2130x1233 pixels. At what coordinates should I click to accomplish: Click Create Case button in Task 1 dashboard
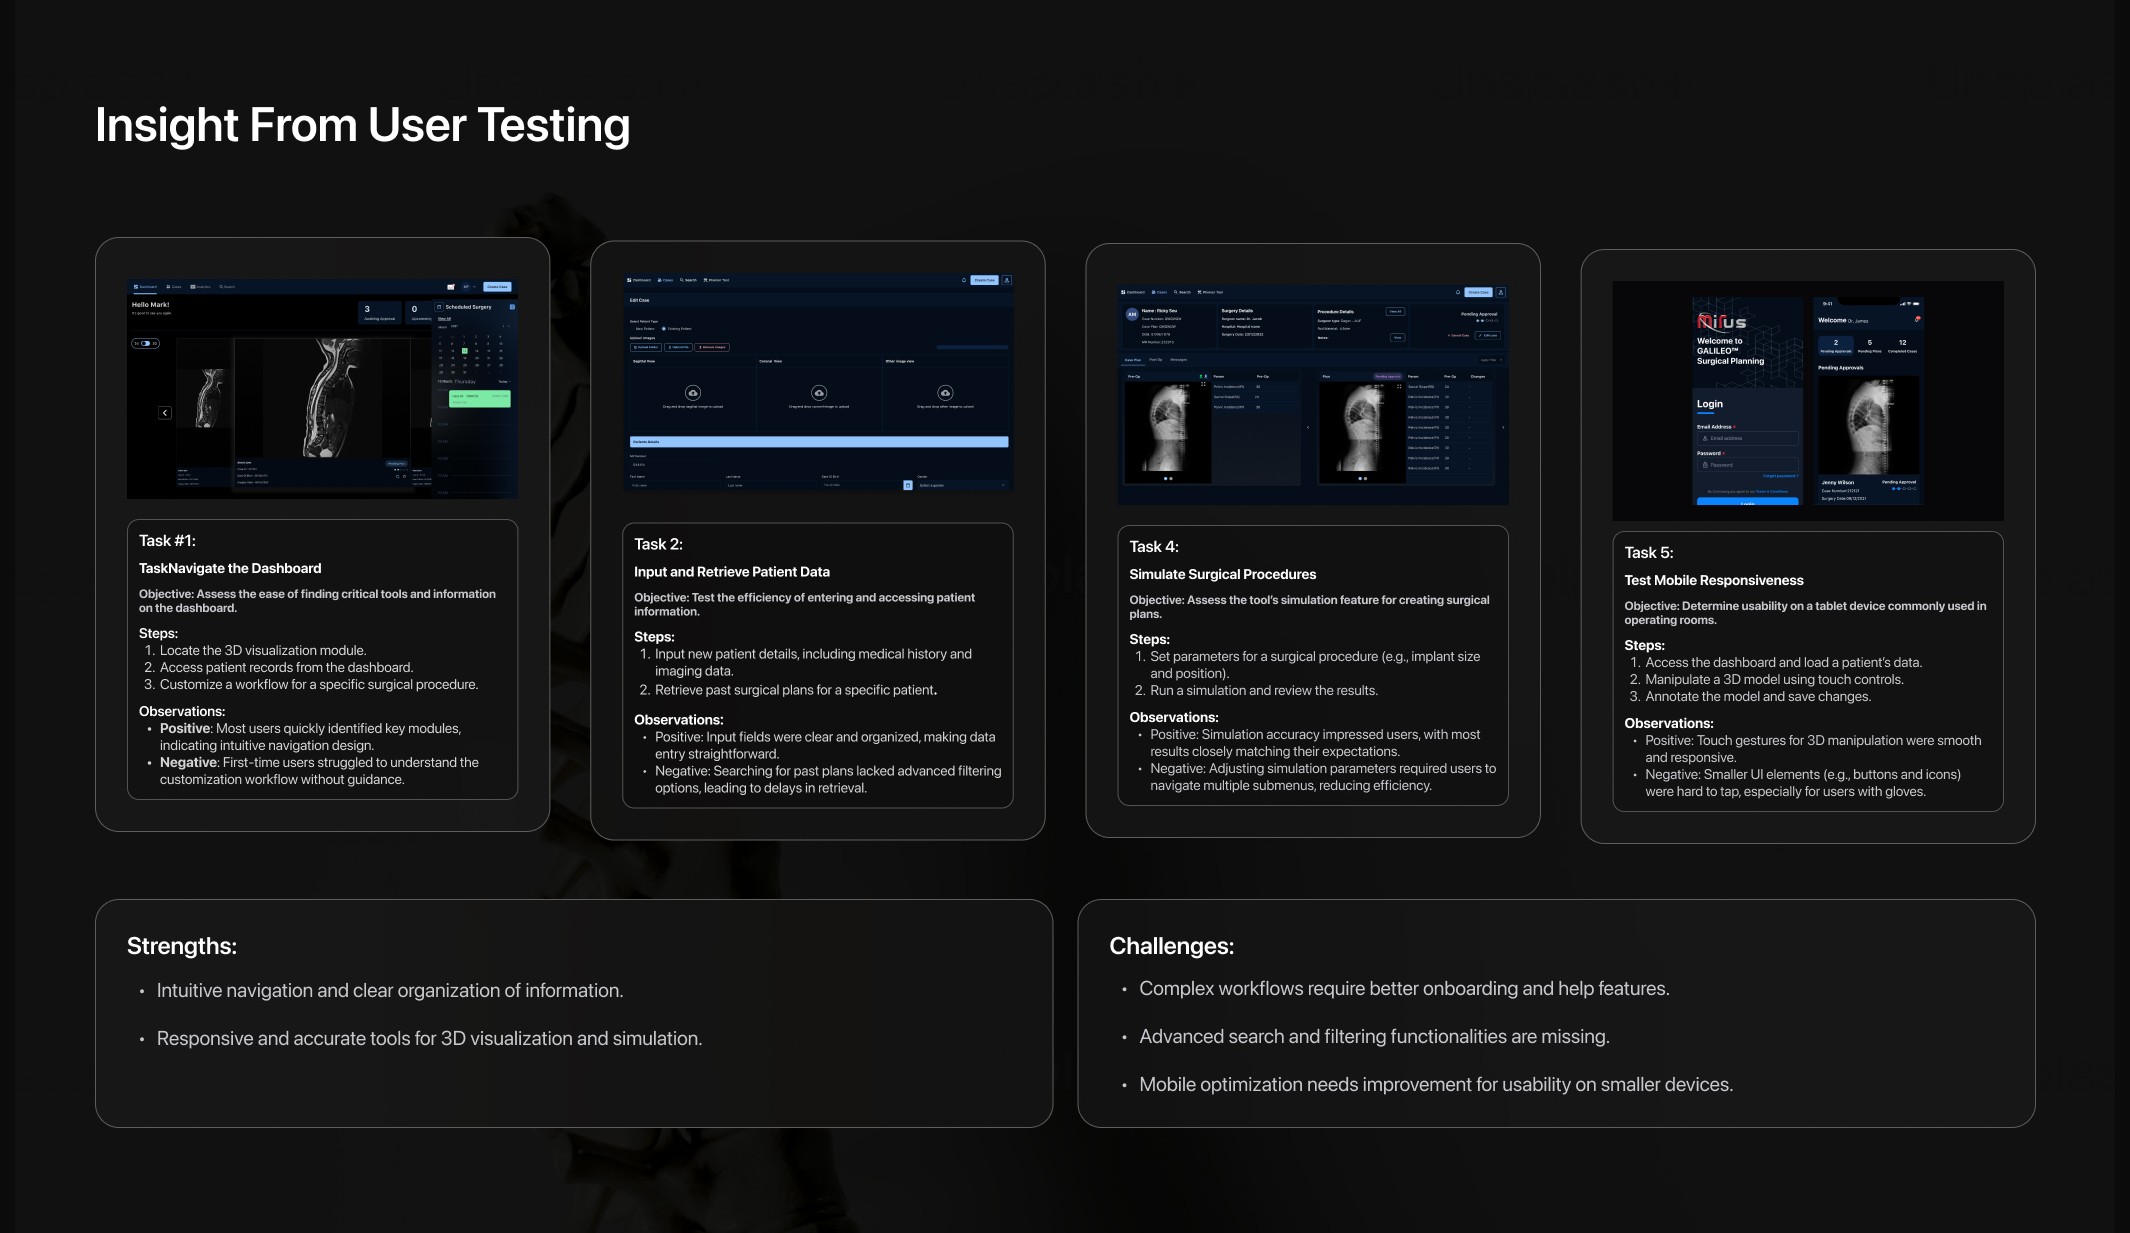coord(497,287)
